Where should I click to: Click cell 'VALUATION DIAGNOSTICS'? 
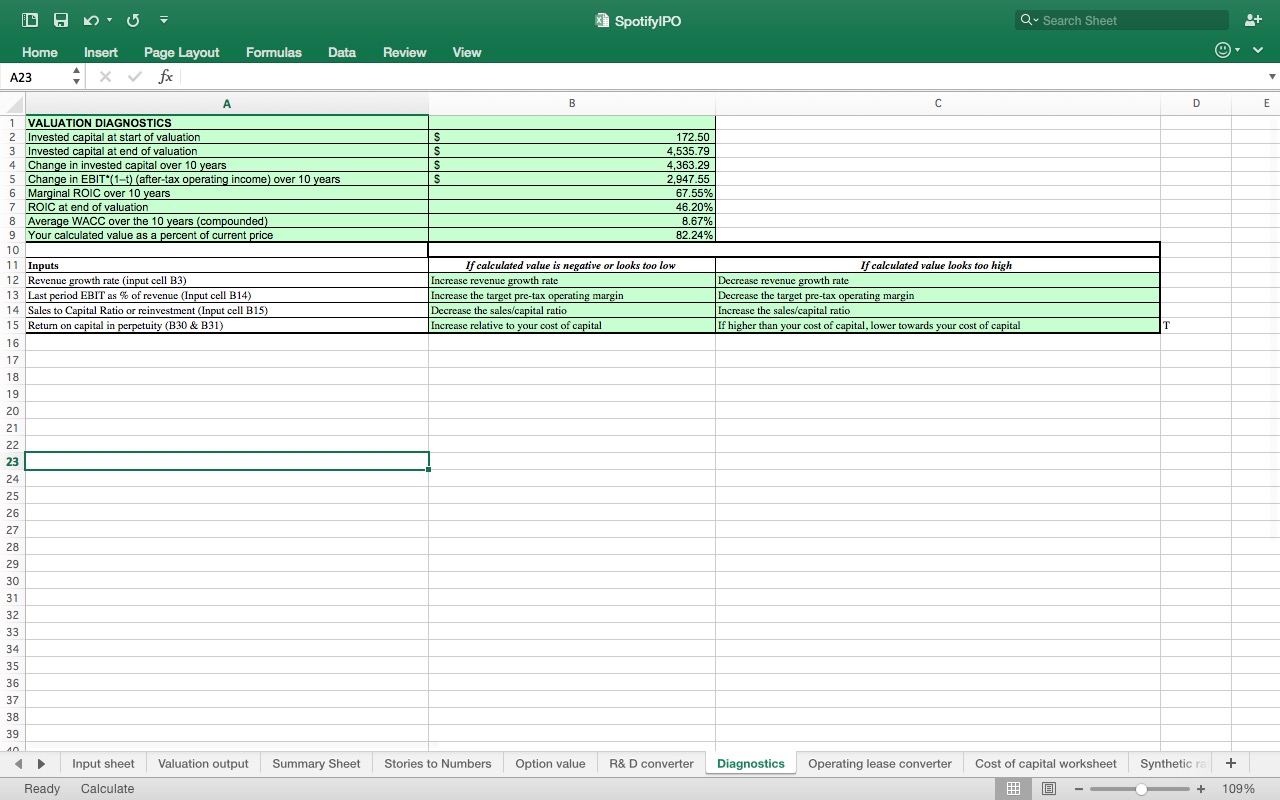tap(227, 123)
